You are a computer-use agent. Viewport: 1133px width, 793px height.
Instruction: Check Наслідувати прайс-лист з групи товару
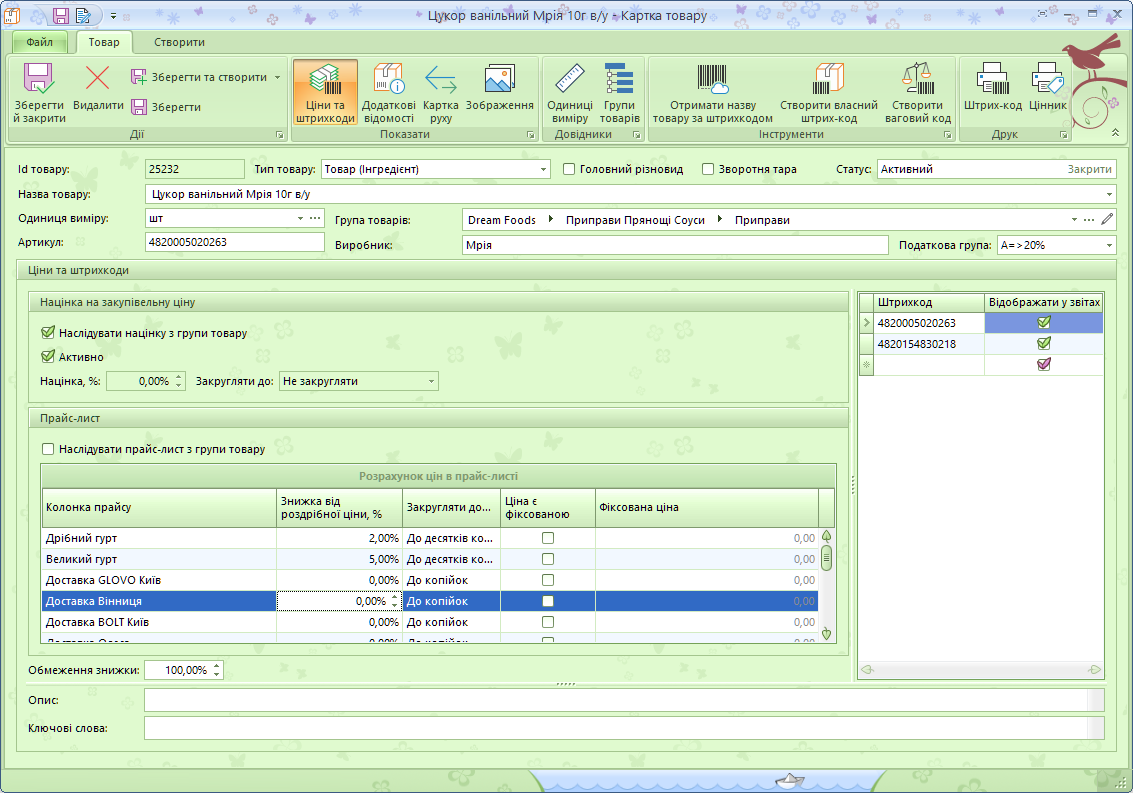tap(48, 449)
